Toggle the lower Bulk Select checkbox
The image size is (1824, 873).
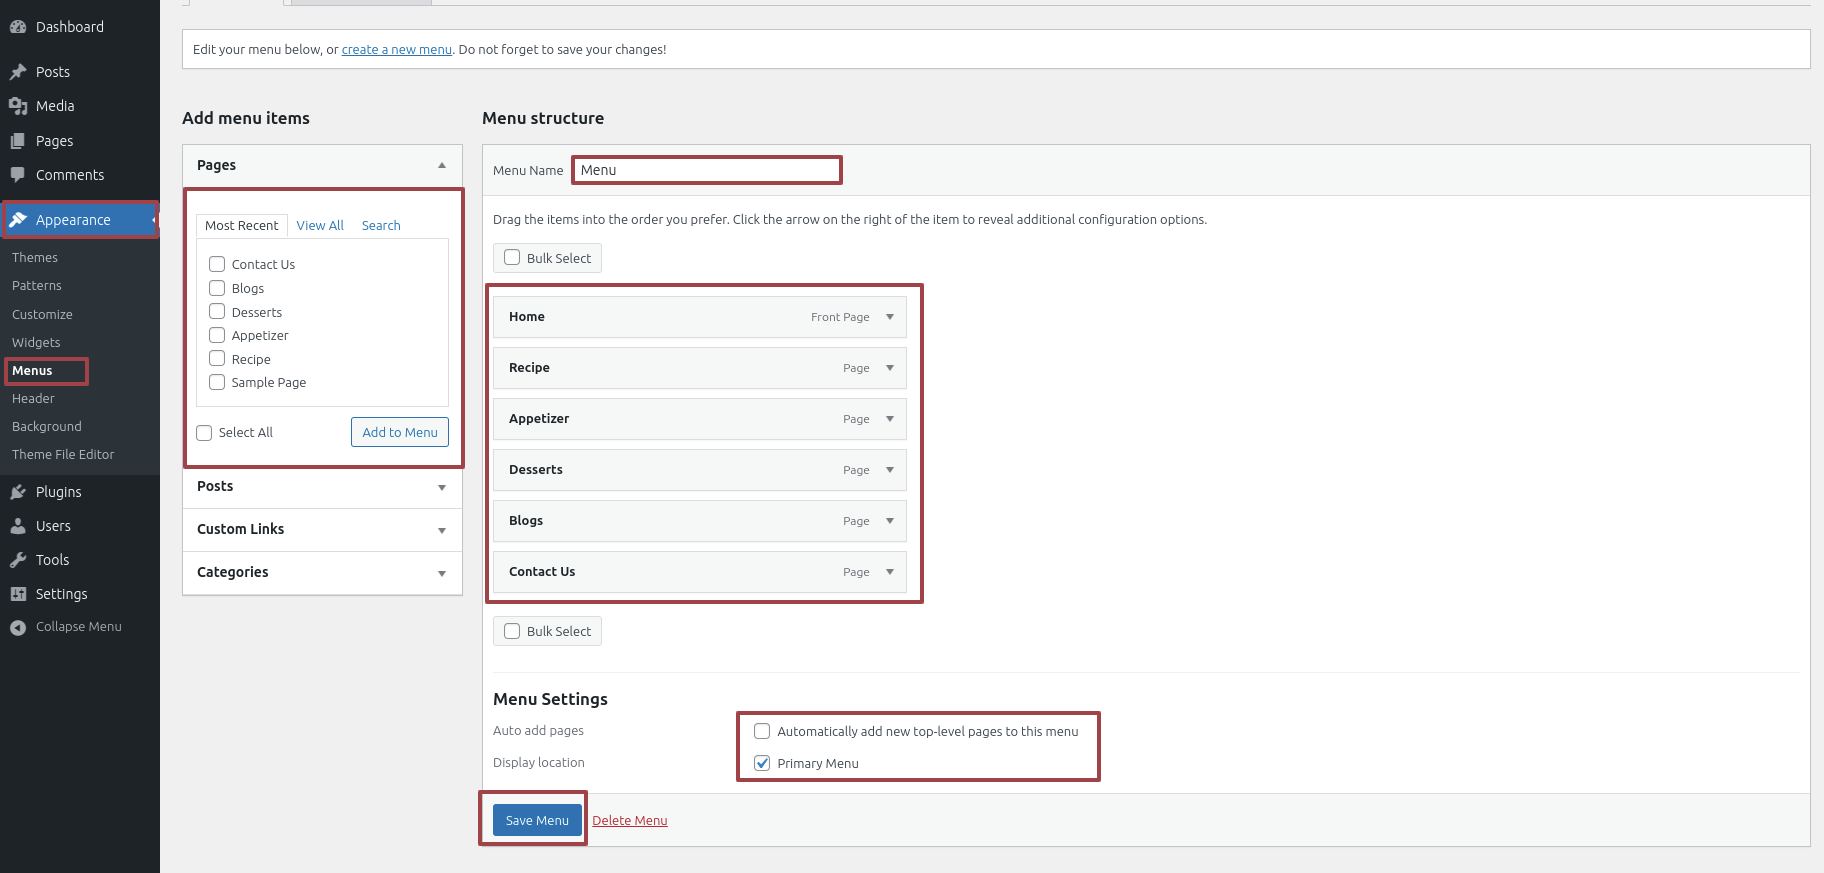512,631
